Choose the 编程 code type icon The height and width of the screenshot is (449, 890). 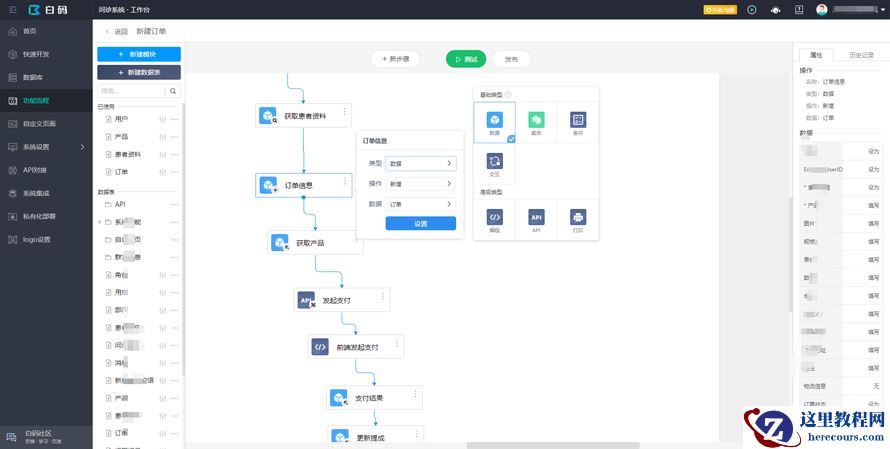(x=494, y=220)
